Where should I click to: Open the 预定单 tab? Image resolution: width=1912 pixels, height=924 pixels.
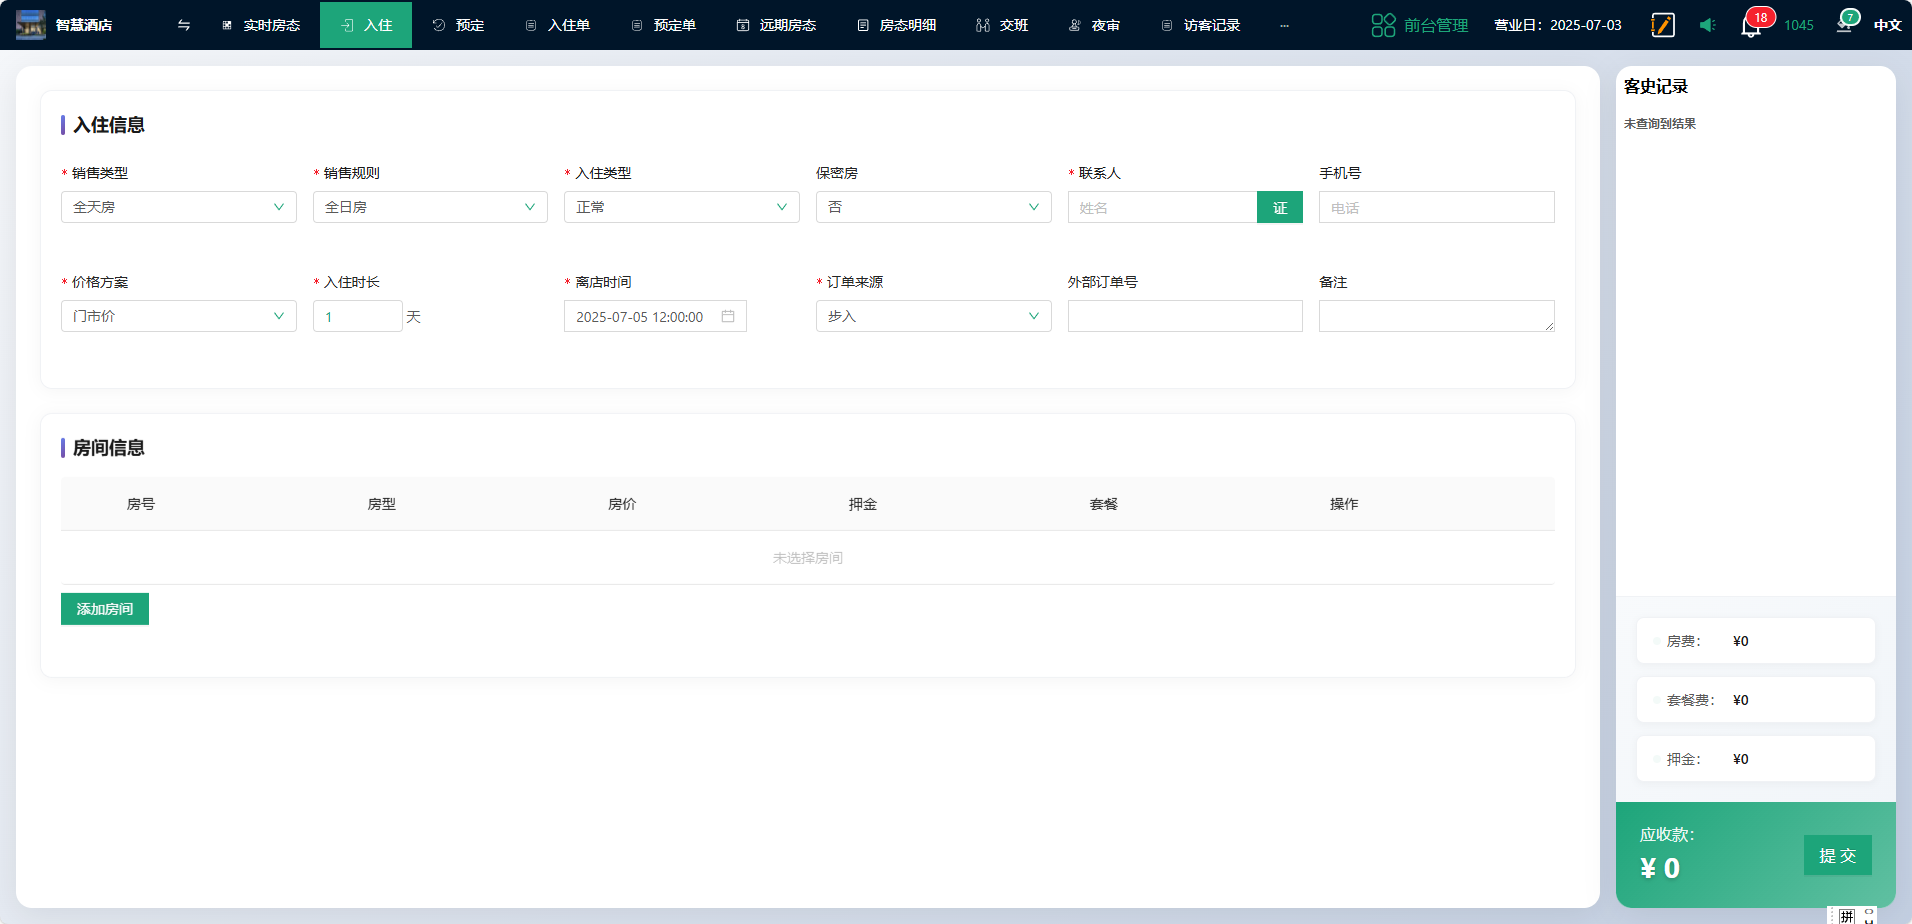coord(664,25)
